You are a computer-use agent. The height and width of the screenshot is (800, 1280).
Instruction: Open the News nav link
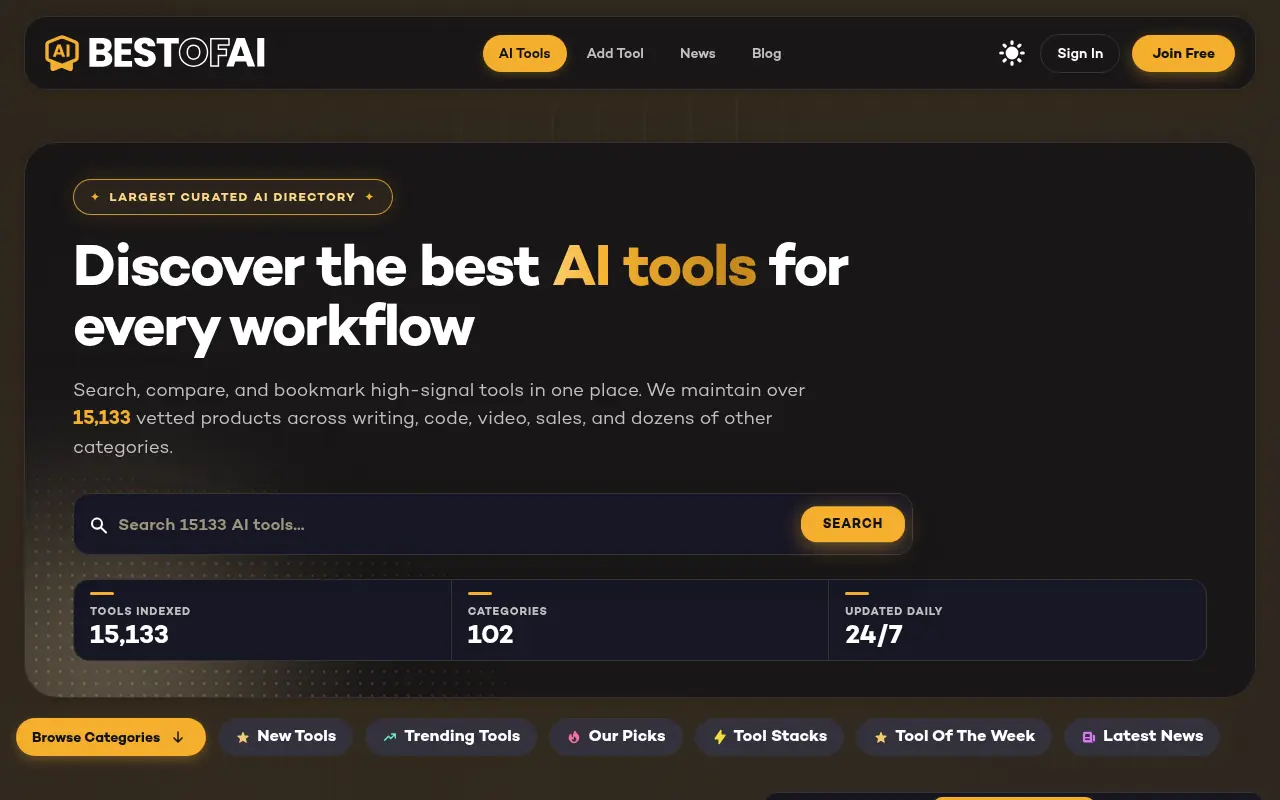coord(698,53)
